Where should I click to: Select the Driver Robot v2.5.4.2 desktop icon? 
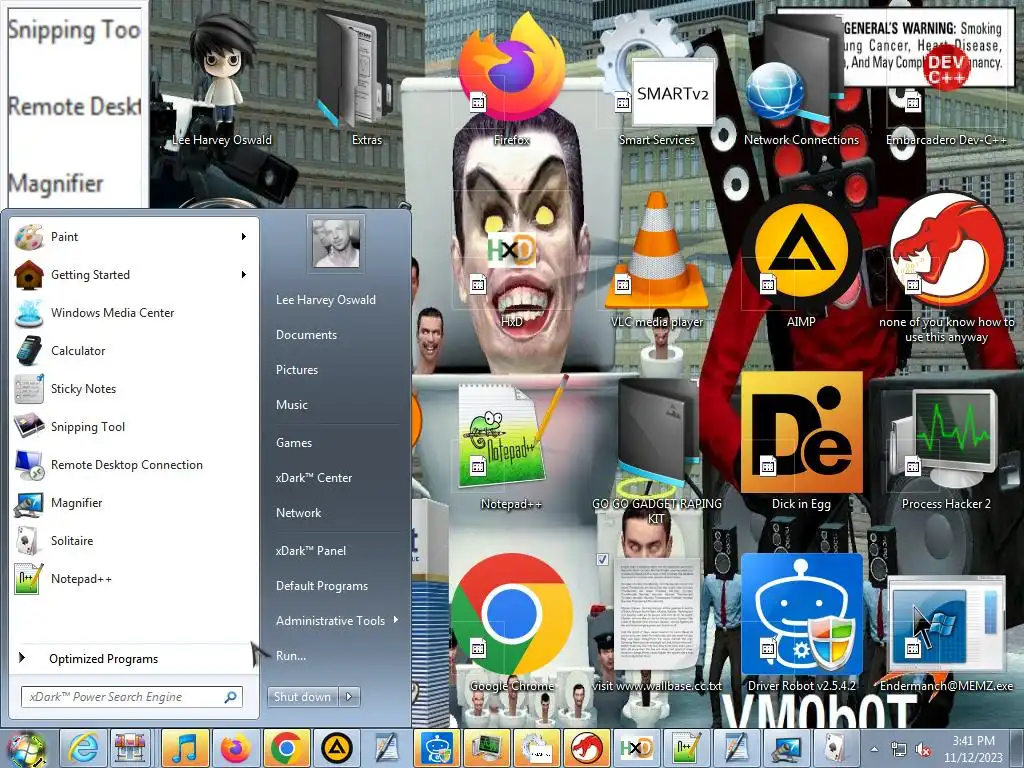pyautogui.click(x=801, y=620)
